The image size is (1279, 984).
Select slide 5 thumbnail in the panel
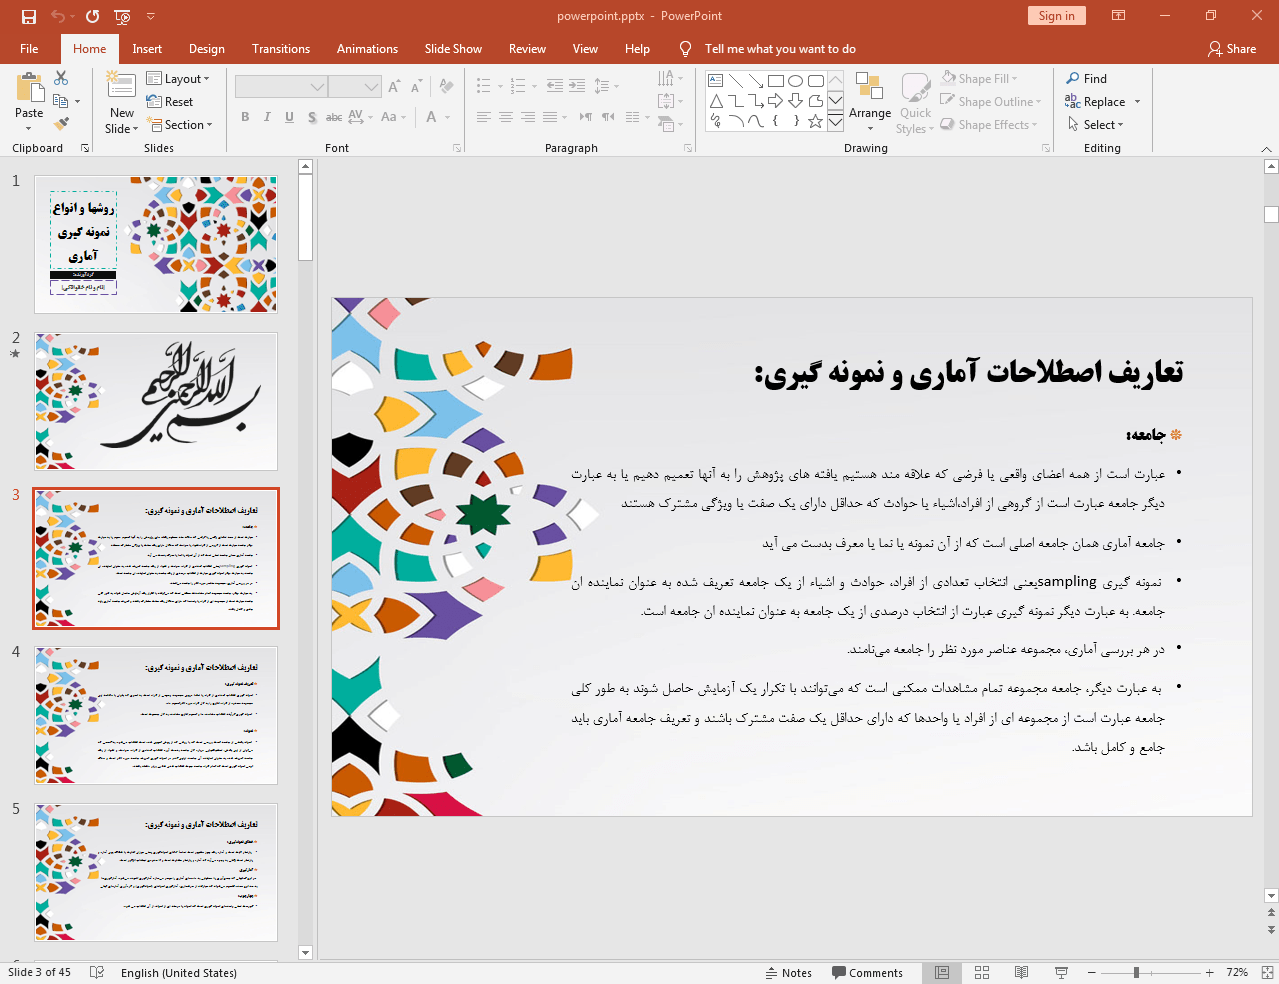point(155,872)
